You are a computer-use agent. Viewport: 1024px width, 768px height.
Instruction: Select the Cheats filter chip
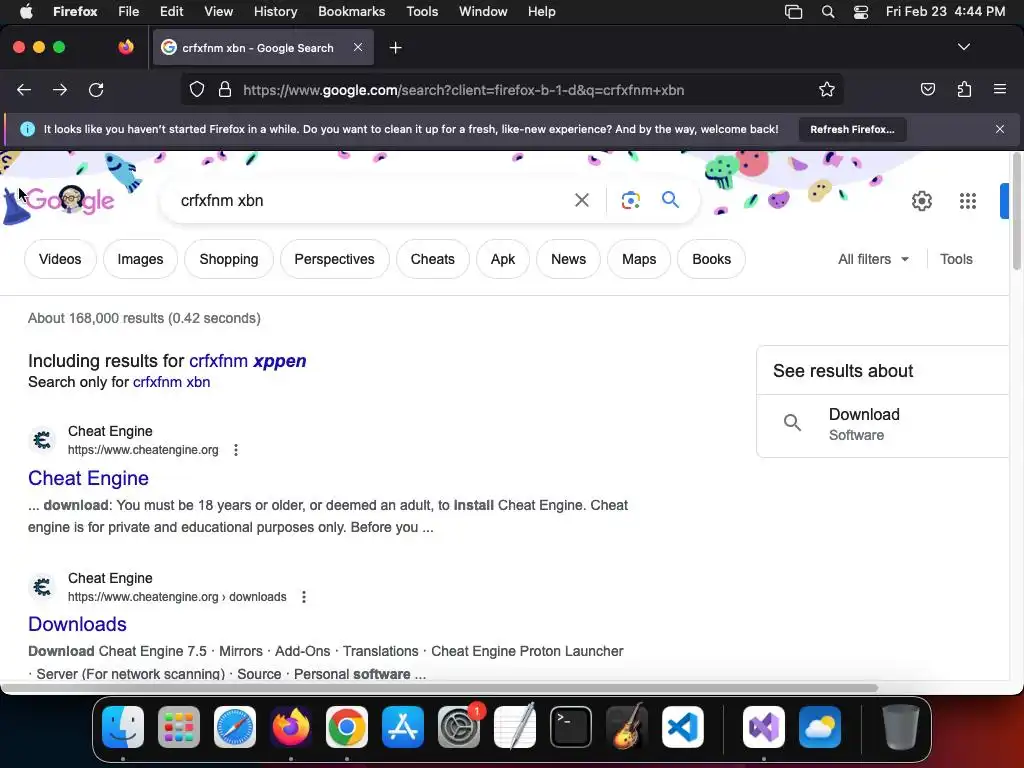432,259
